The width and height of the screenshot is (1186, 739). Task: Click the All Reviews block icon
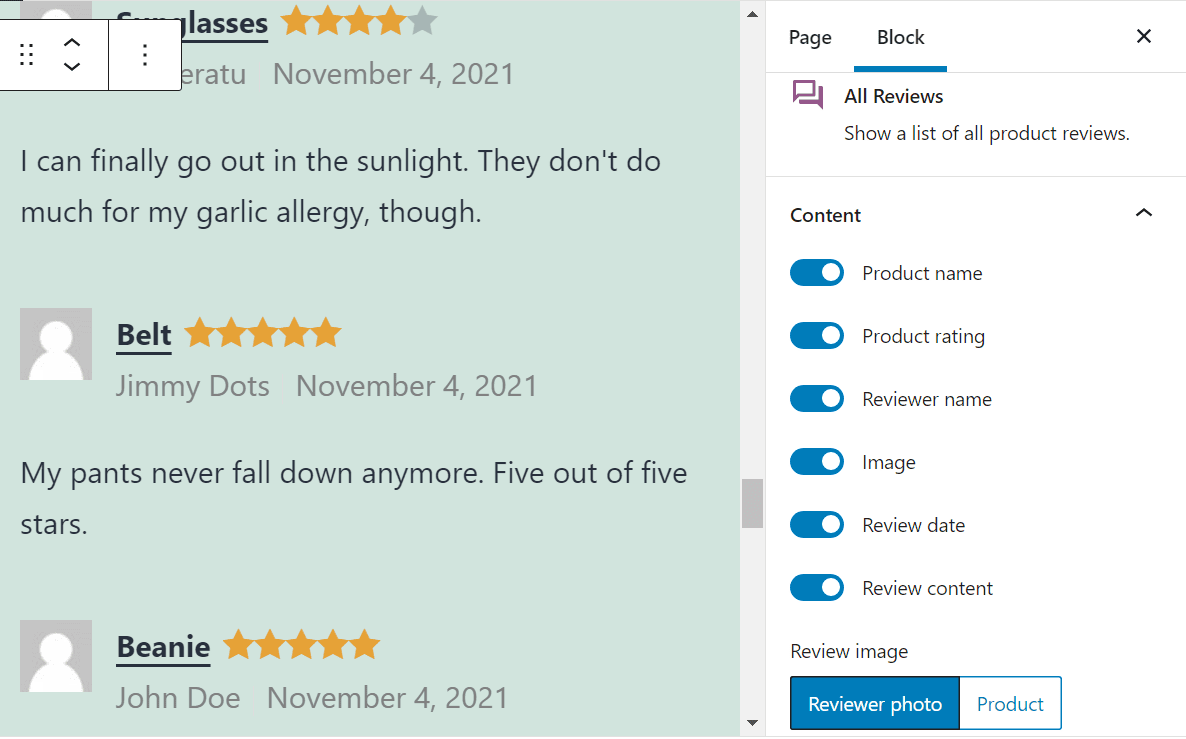[808, 96]
